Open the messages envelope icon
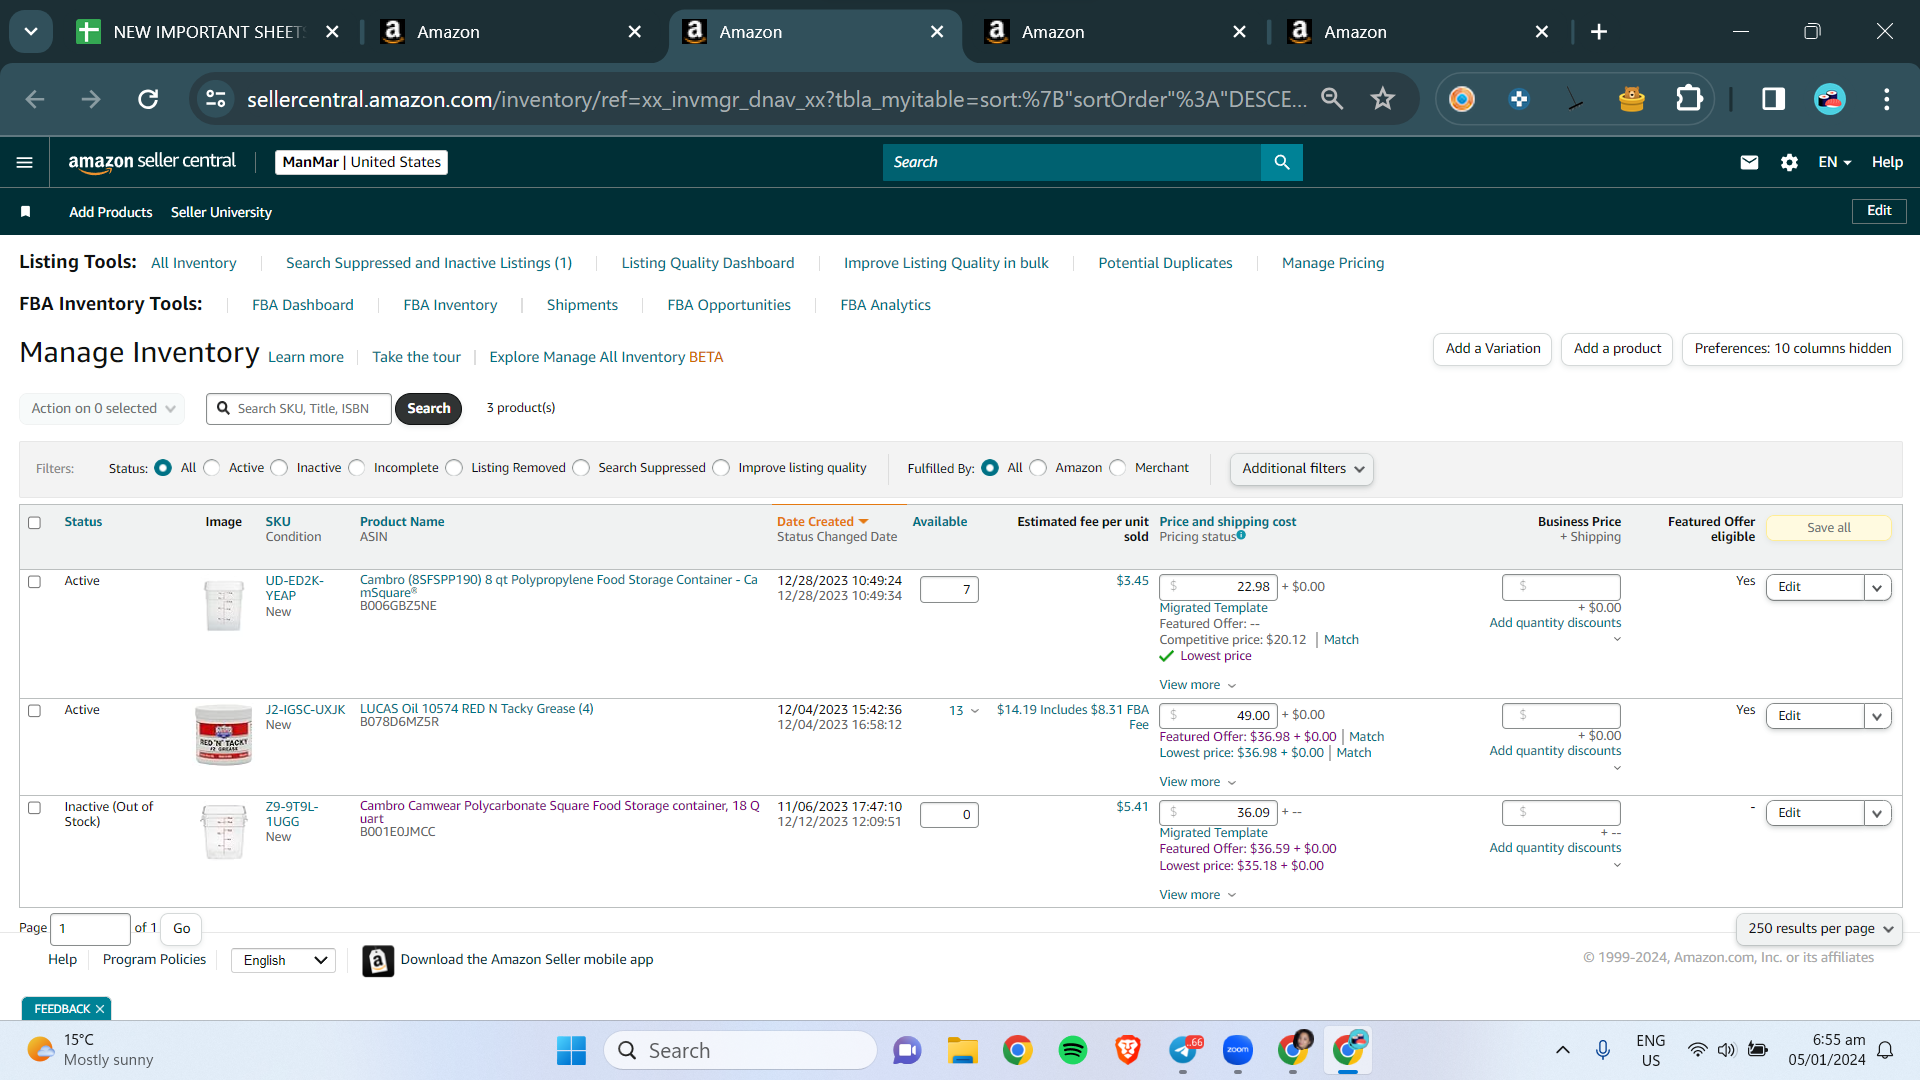The width and height of the screenshot is (1920, 1080). click(1749, 162)
